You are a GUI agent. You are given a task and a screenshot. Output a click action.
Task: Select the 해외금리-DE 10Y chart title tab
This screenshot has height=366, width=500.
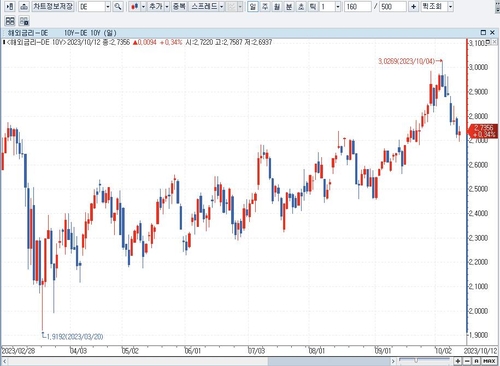click(x=62, y=33)
